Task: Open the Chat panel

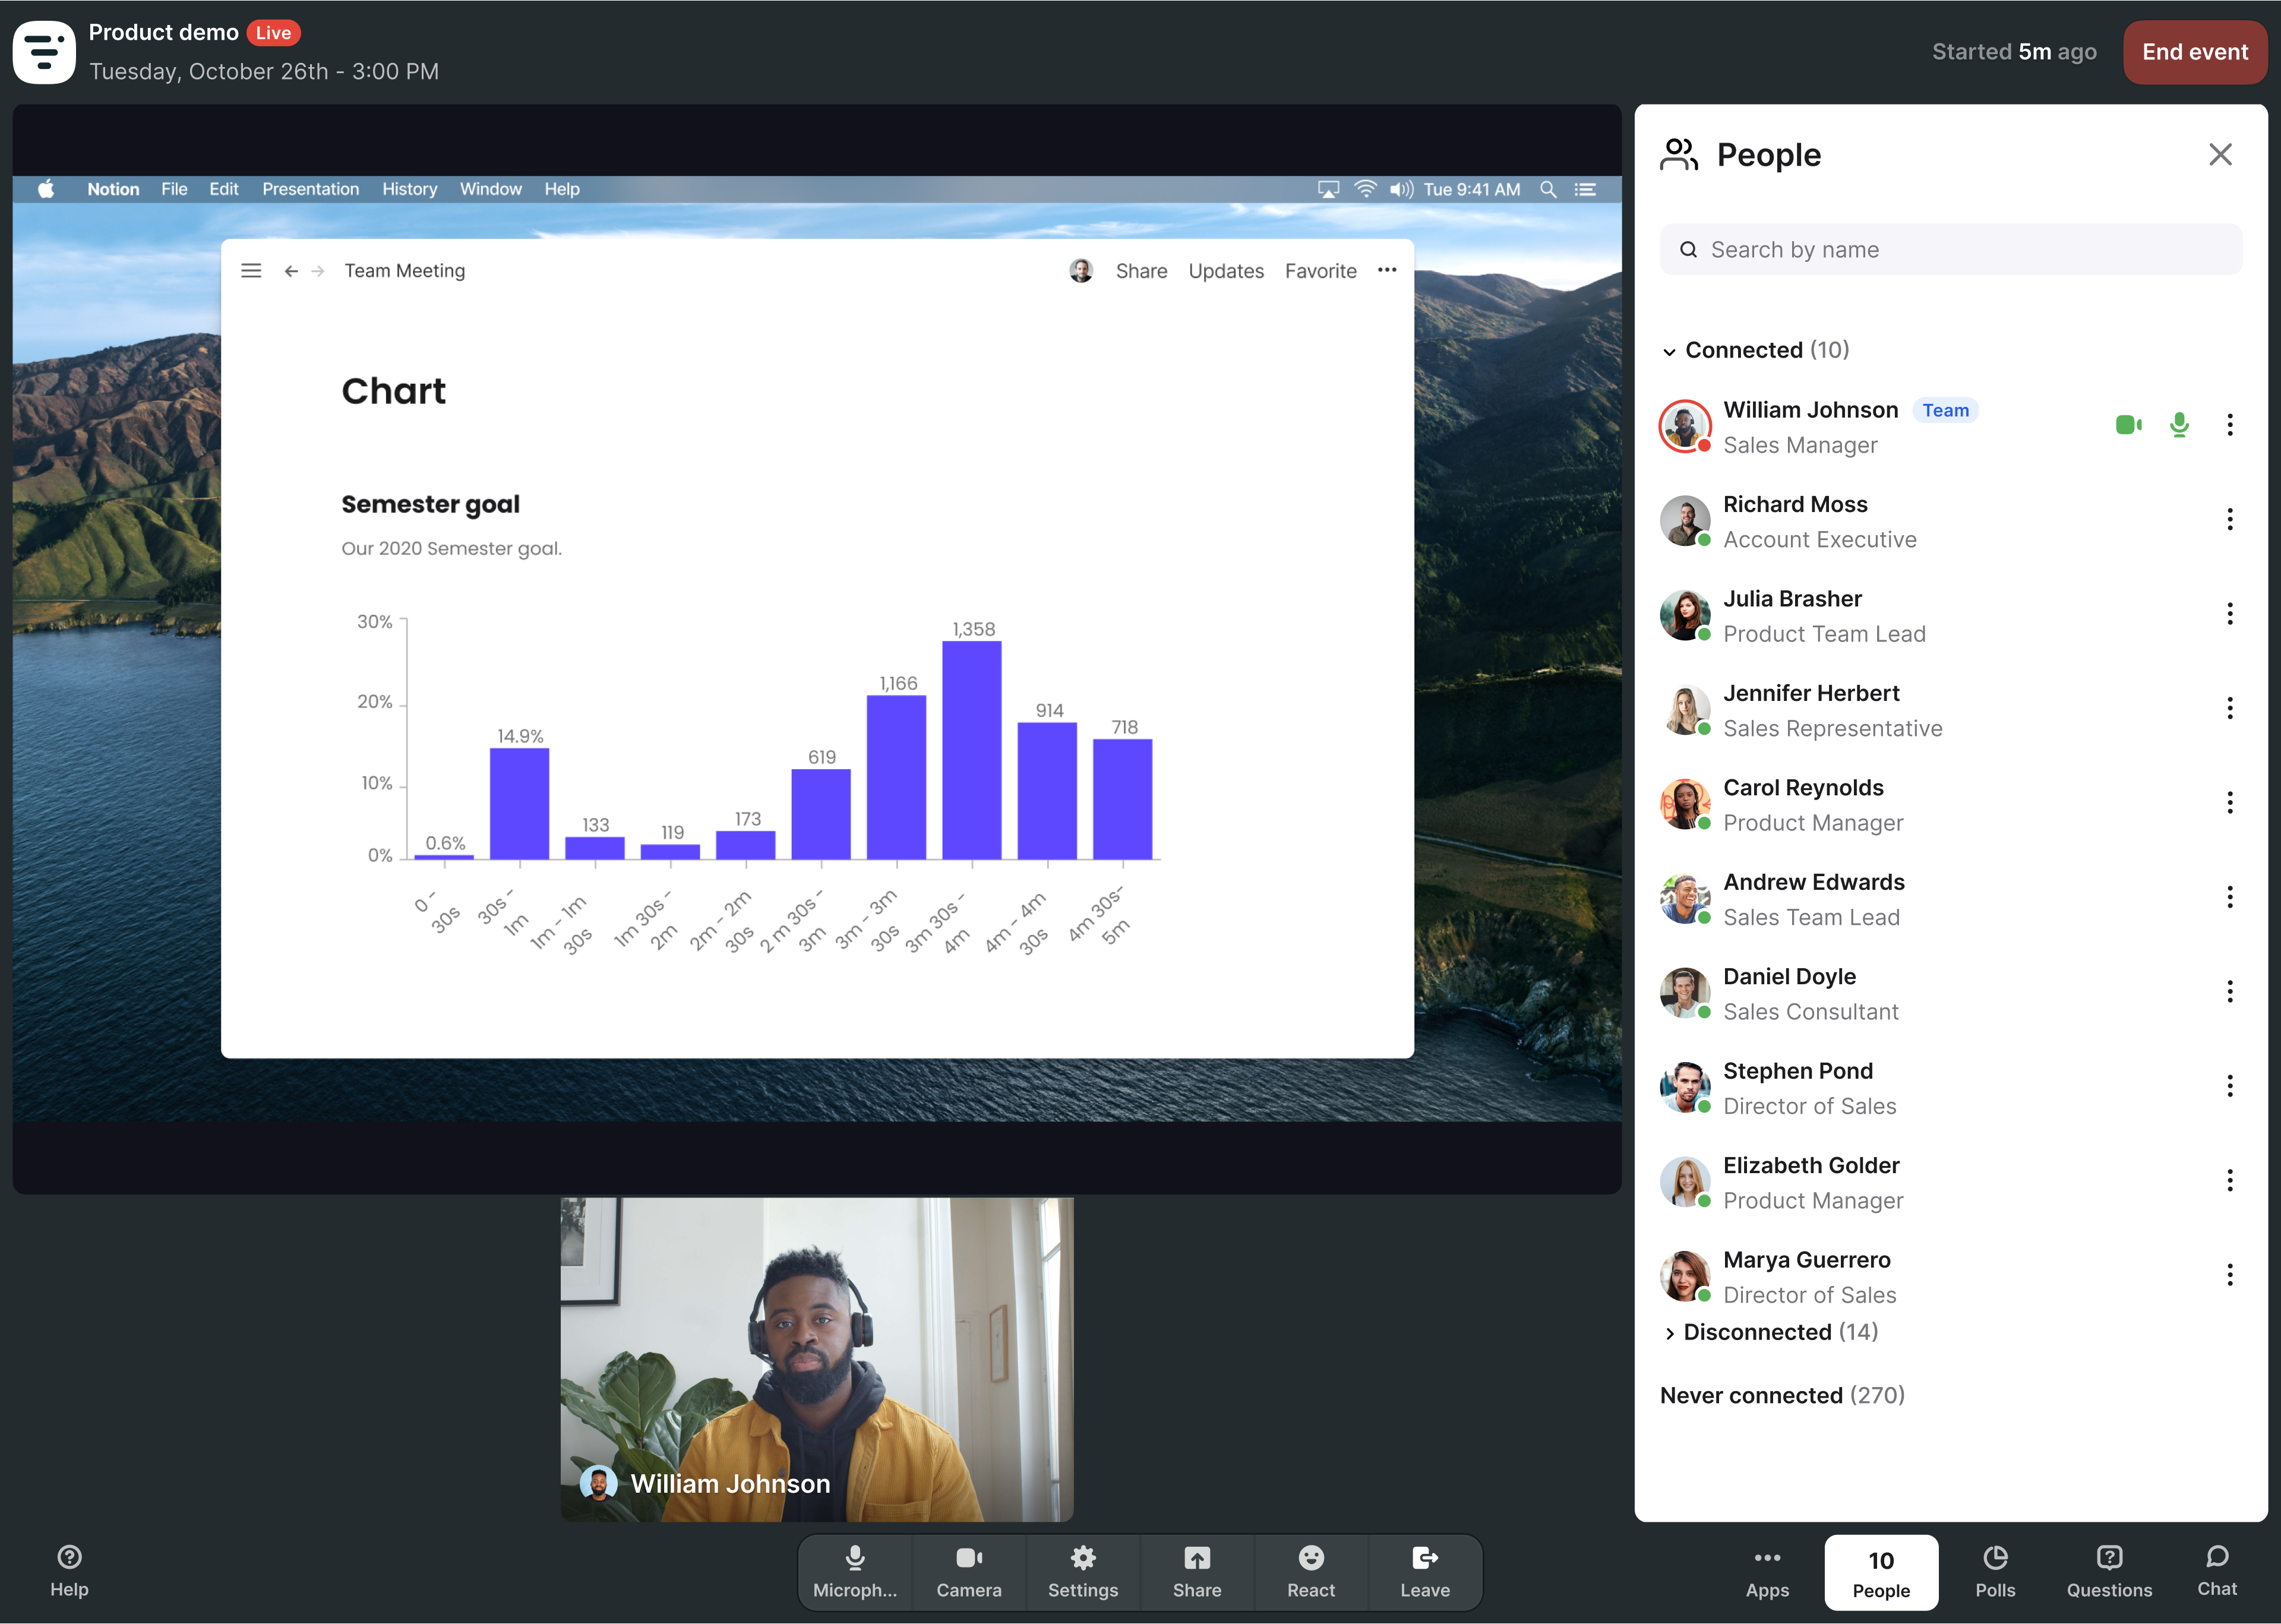Action: [x=2218, y=1572]
